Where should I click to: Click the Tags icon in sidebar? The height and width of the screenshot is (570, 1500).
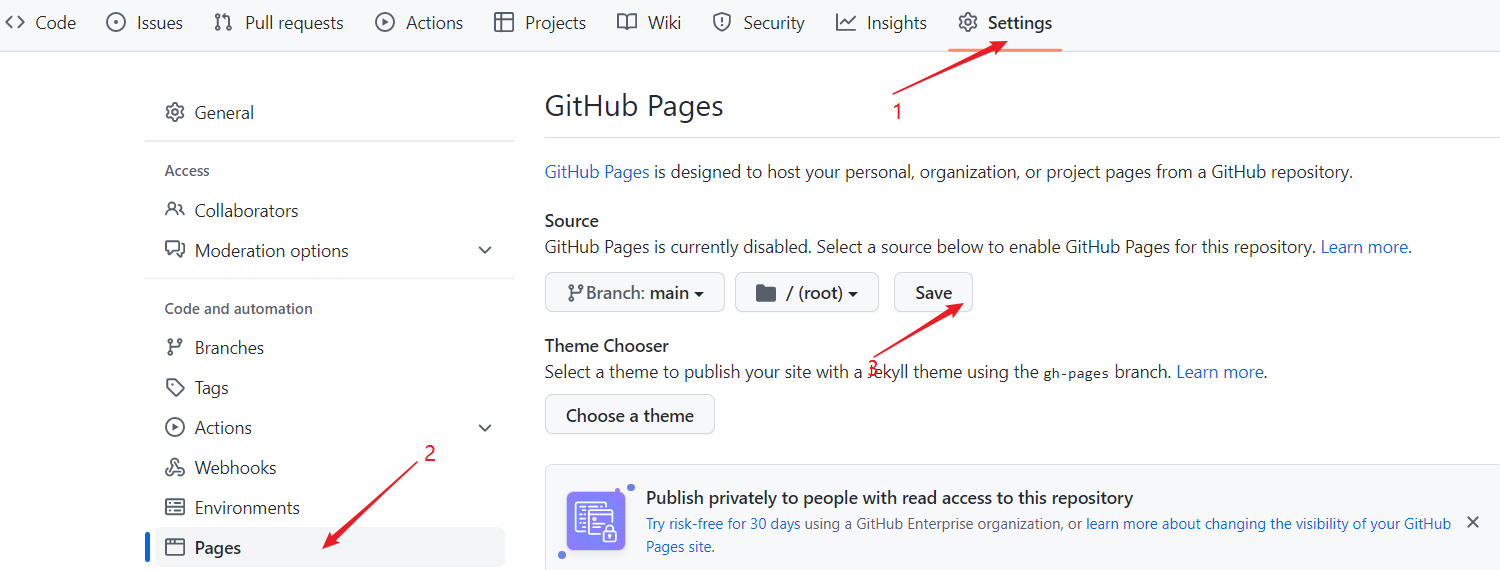click(x=175, y=388)
